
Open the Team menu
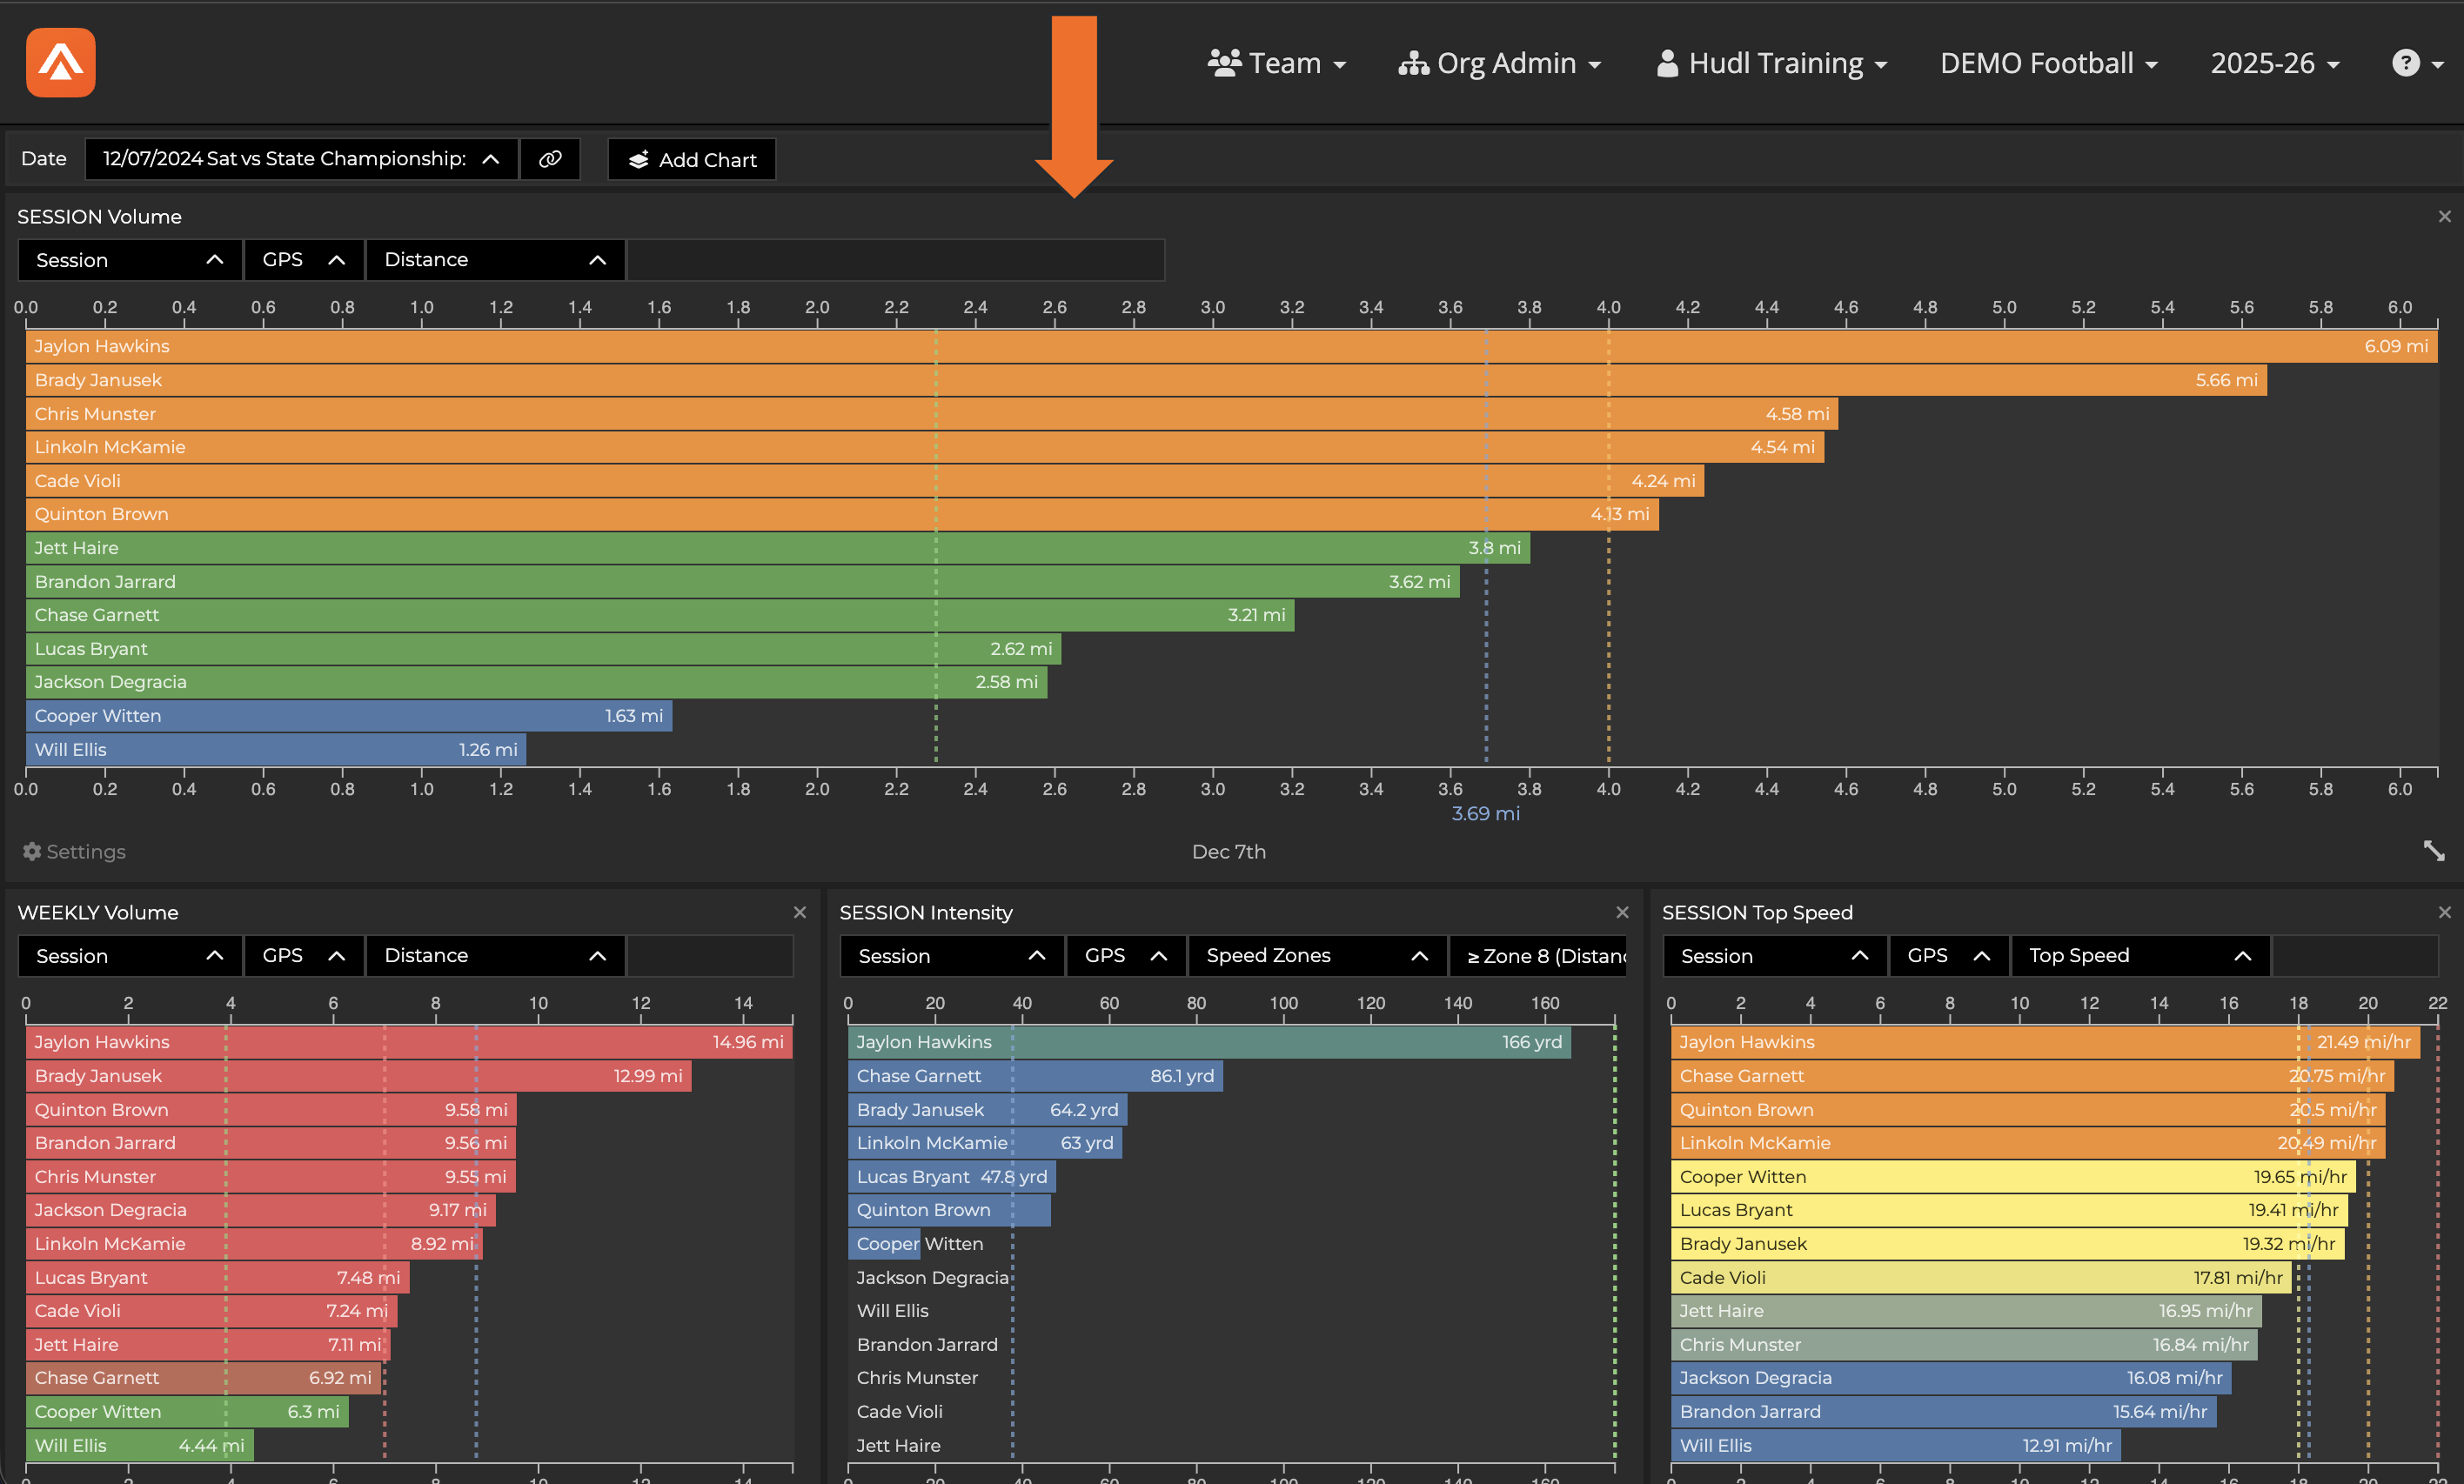pyautogui.click(x=1276, y=63)
